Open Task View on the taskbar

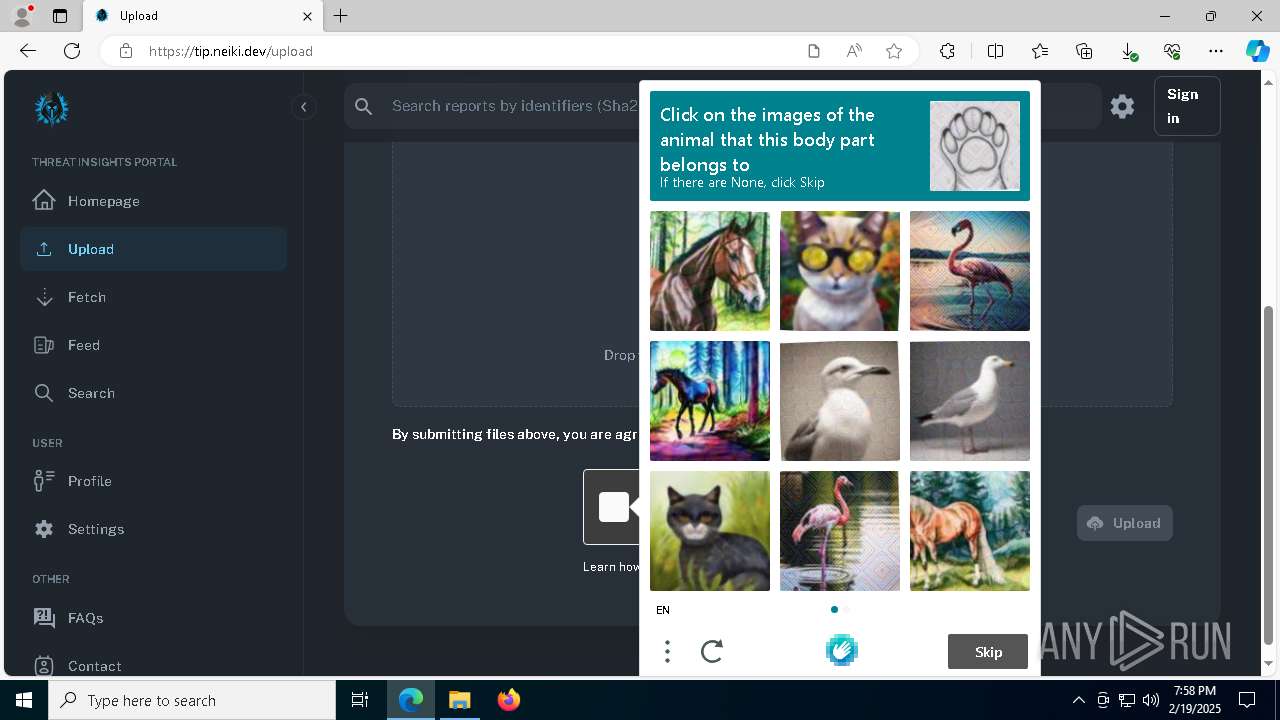[360, 700]
